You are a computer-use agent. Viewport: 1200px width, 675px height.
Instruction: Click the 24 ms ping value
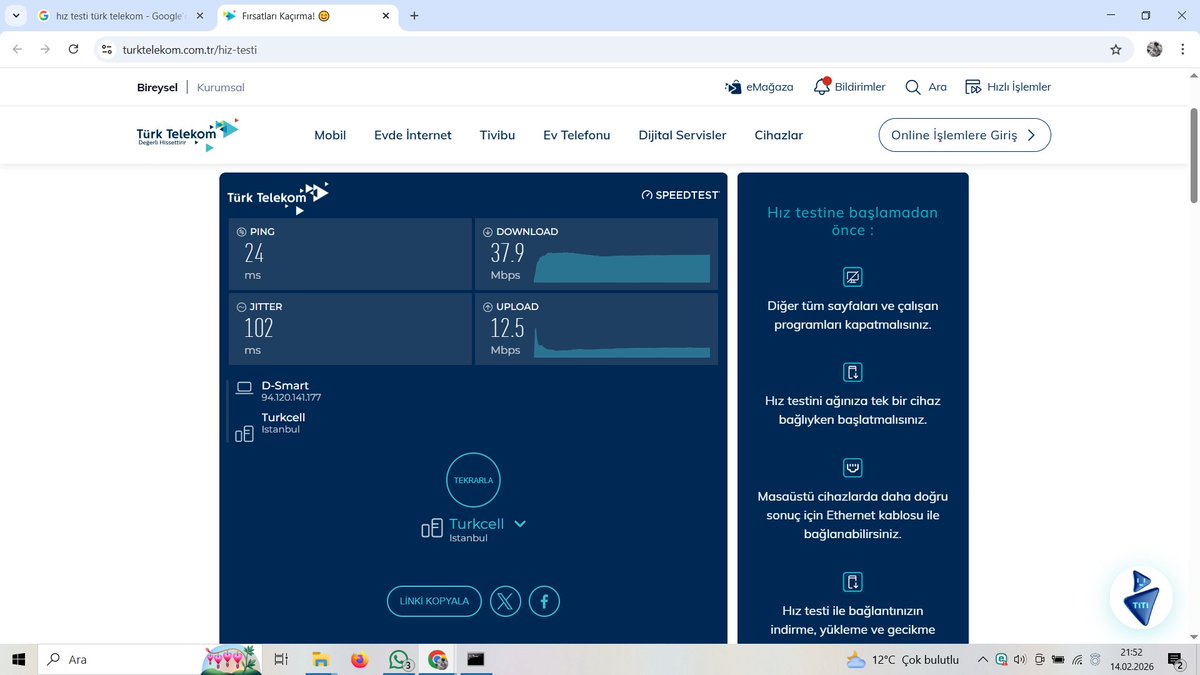point(254,254)
